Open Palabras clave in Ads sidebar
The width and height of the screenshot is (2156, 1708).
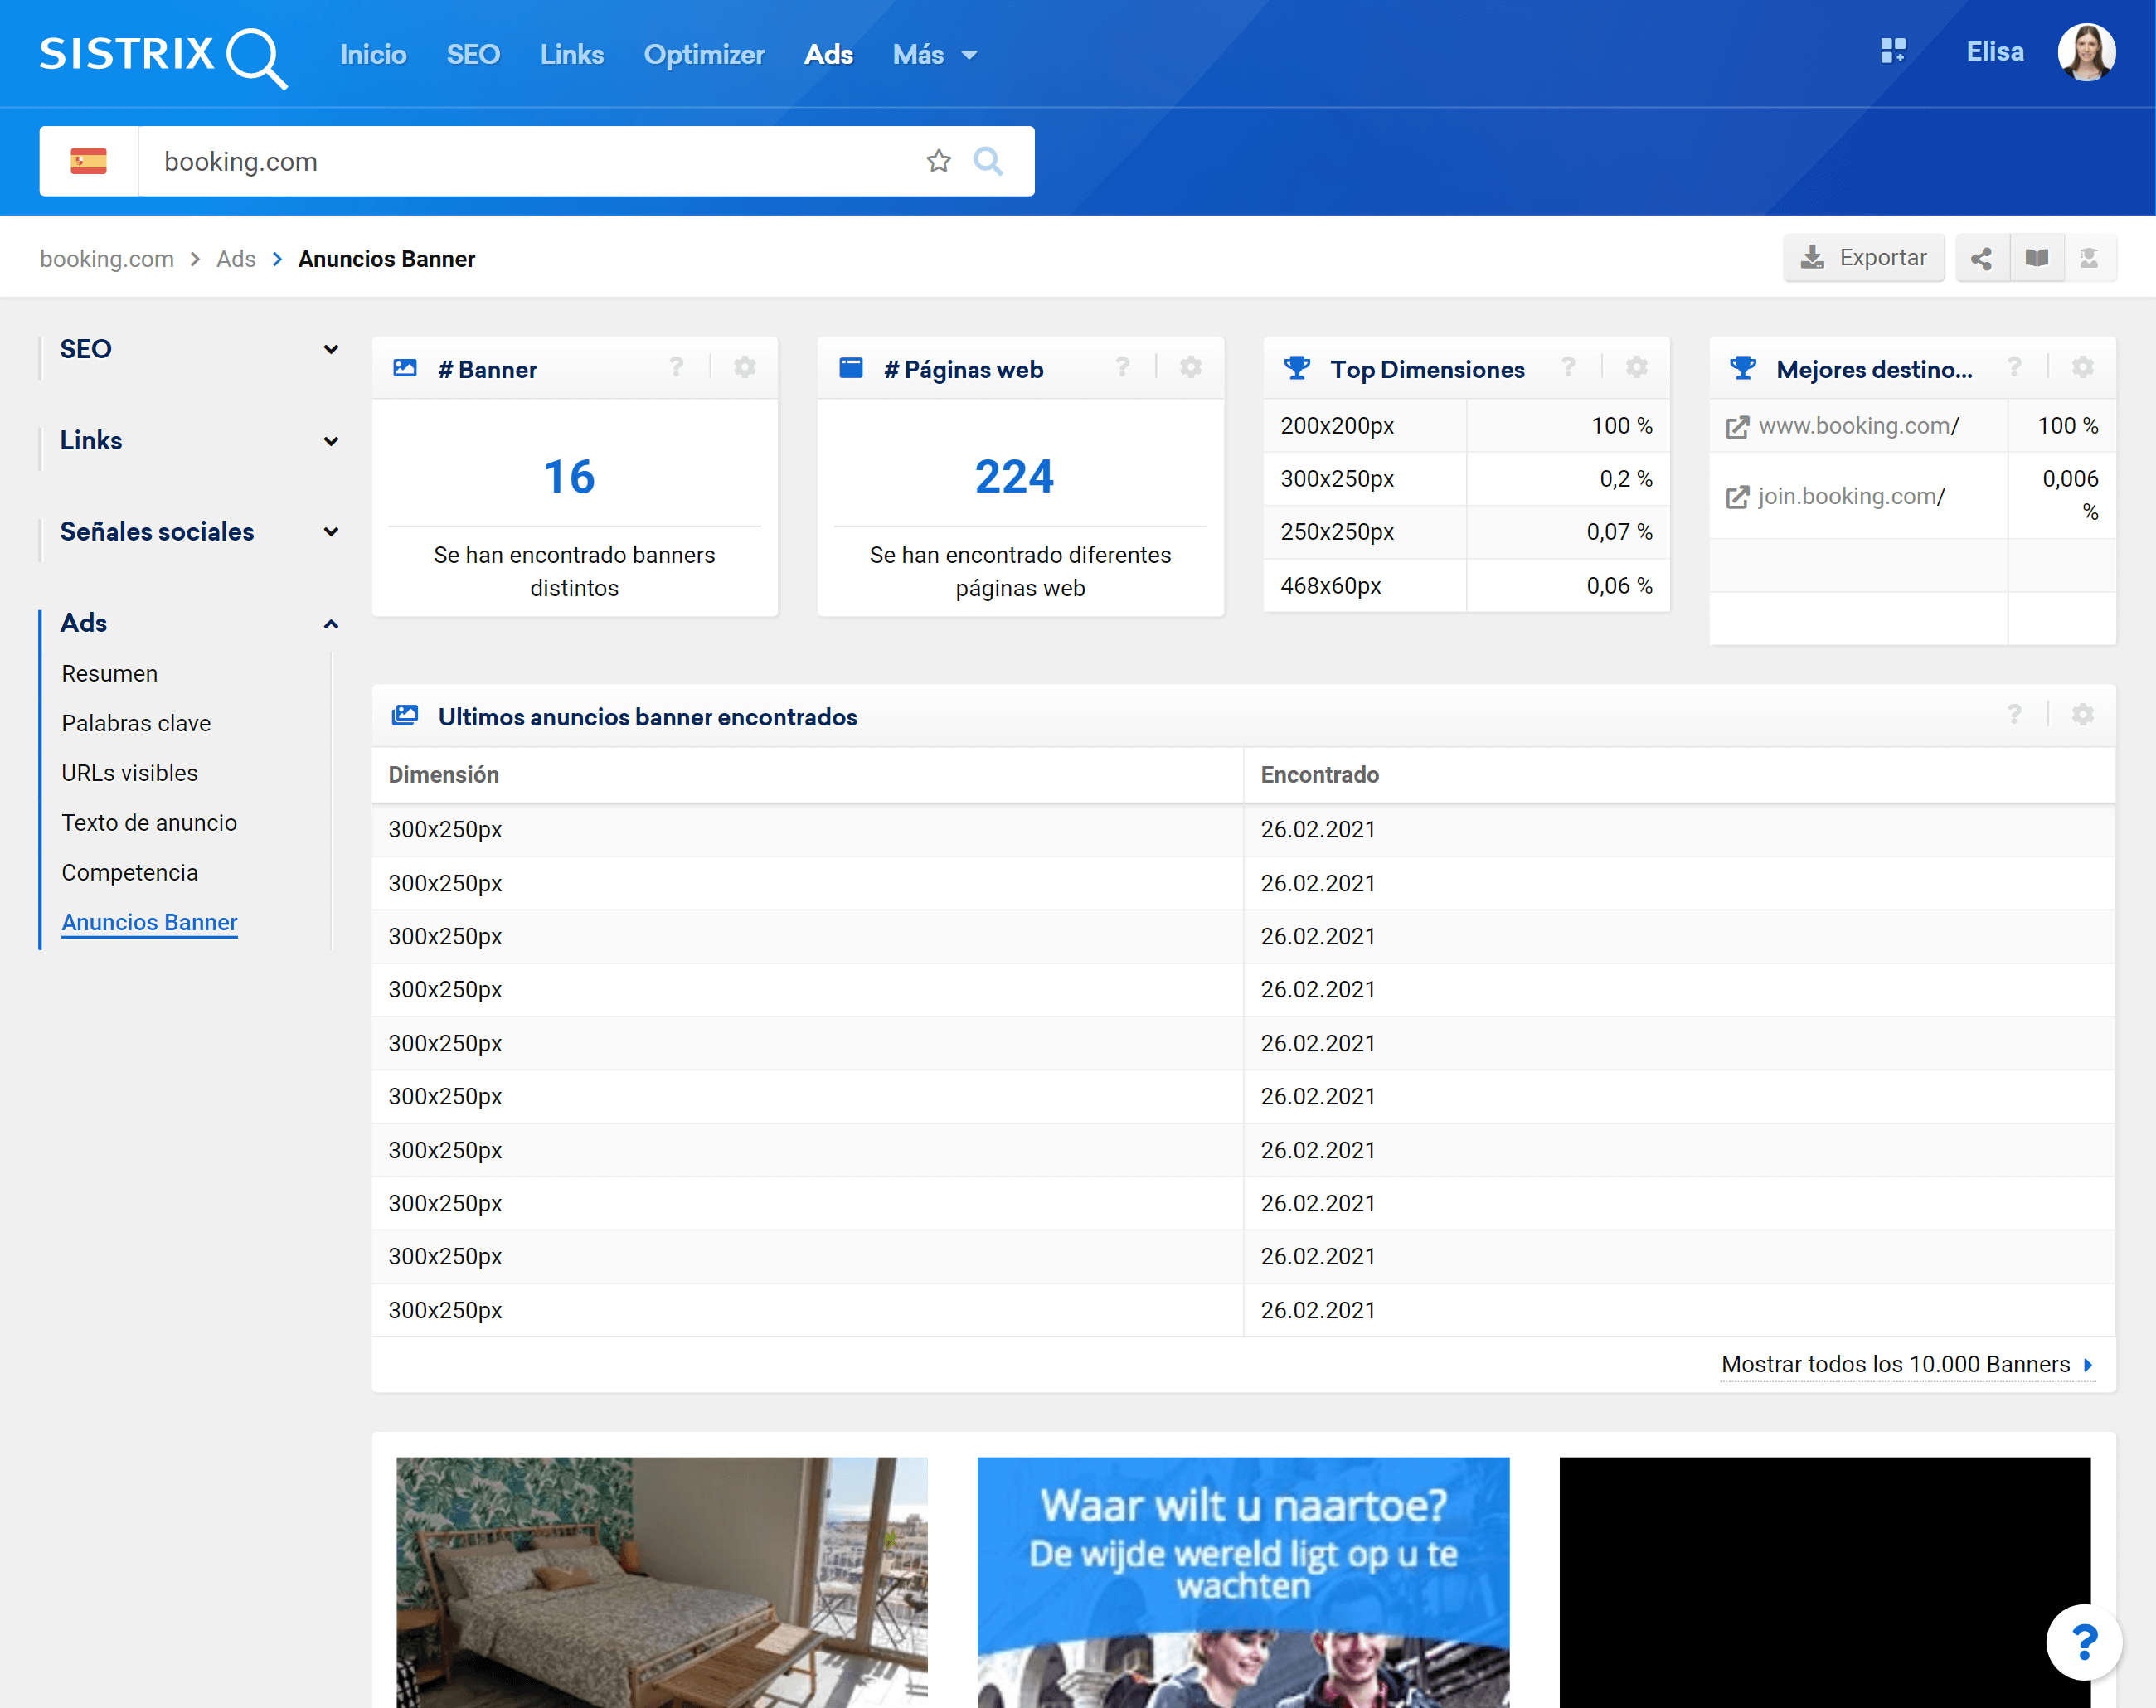pos(136,723)
